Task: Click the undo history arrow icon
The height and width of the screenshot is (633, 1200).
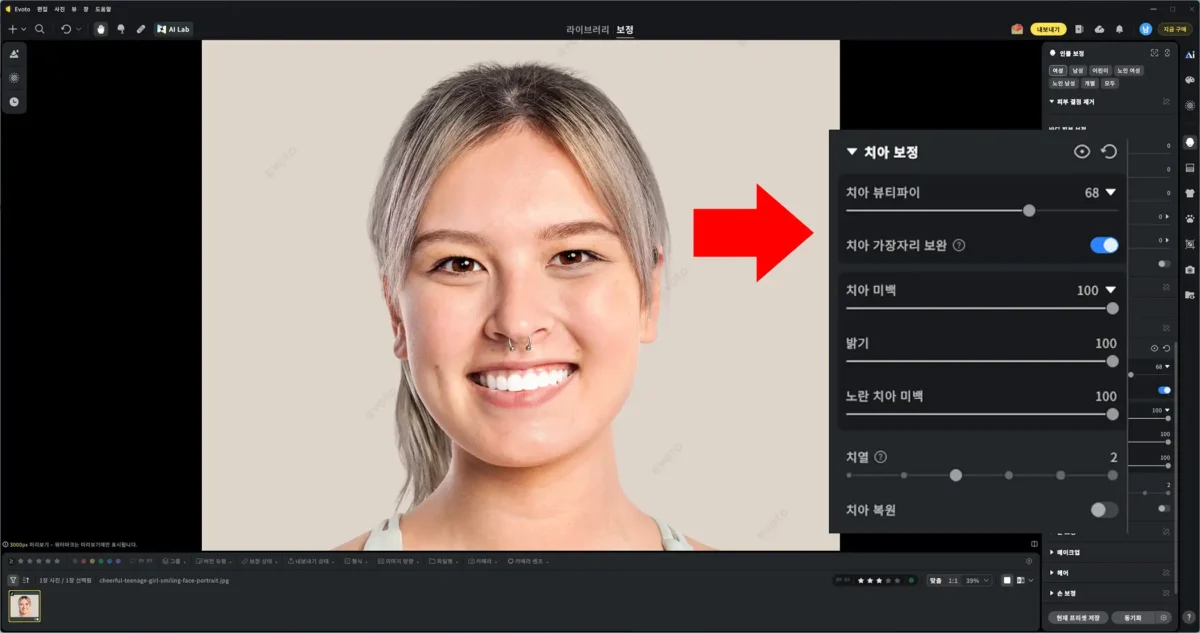Action: point(66,29)
